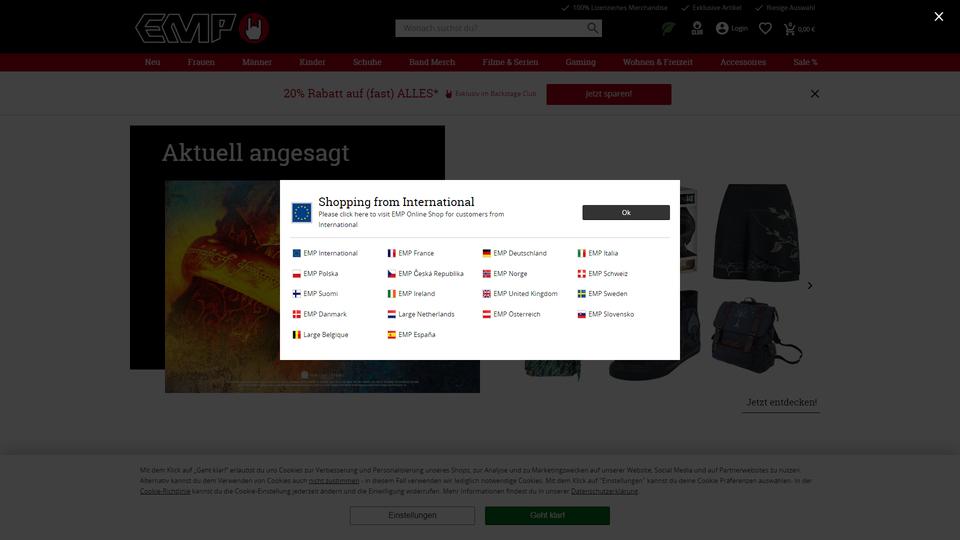Select EMP Österreich shop link
This screenshot has height=540, width=960.
click(x=511, y=314)
